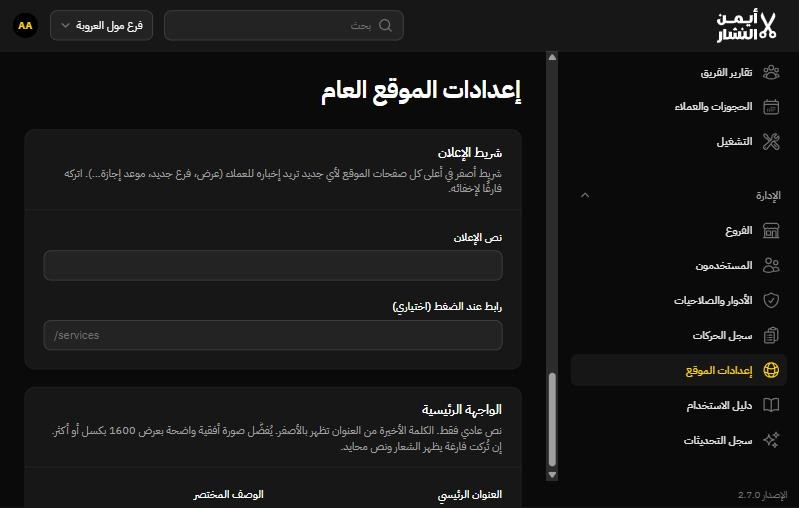Click the magnifier icon in search bar
Viewport: 799px width, 508px height.
(x=386, y=25)
